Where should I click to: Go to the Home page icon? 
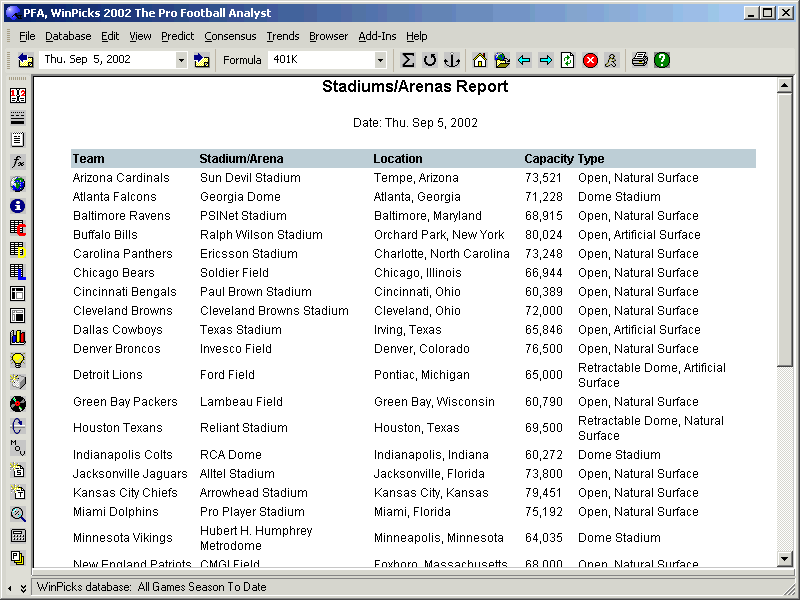[x=480, y=60]
